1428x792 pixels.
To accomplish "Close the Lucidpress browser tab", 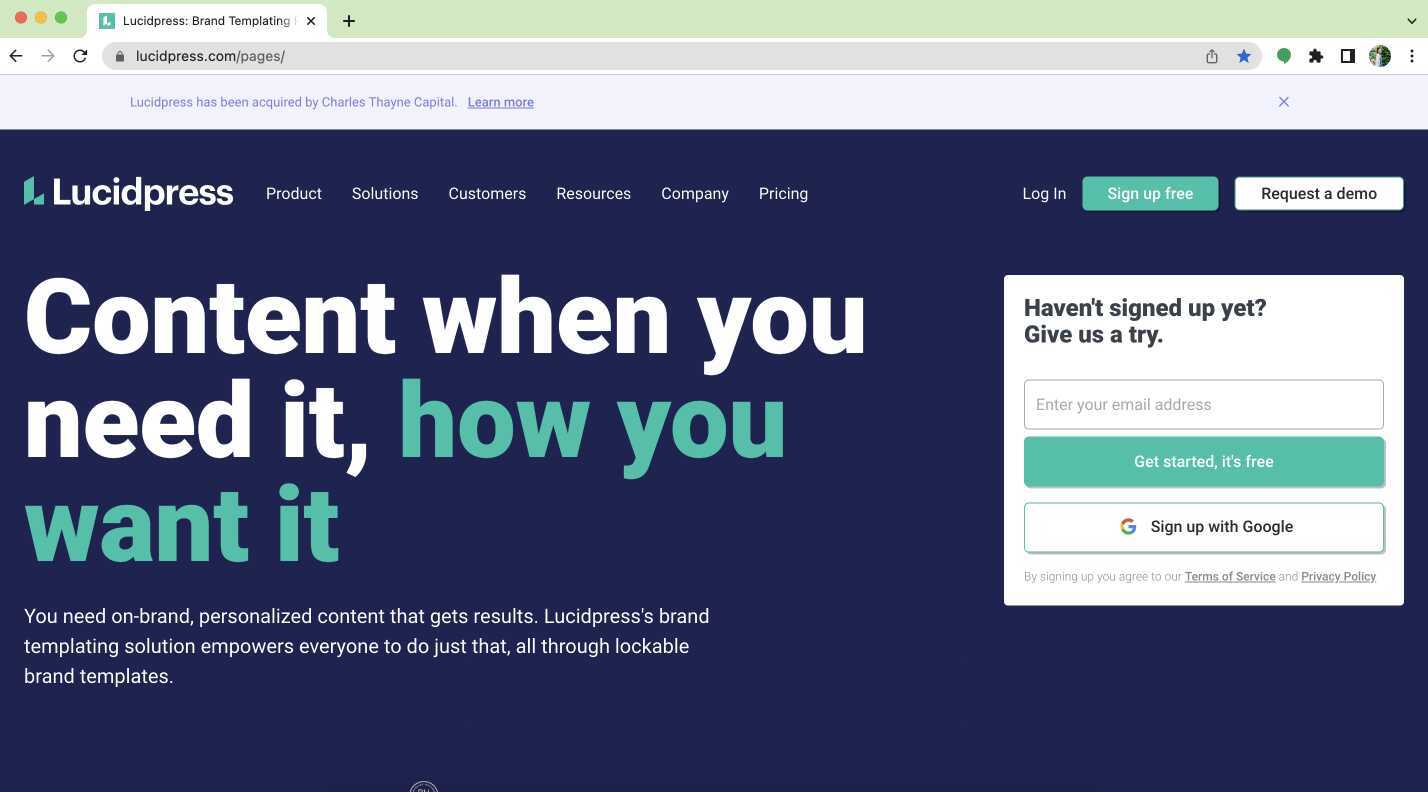I will (x=311, y=20).
